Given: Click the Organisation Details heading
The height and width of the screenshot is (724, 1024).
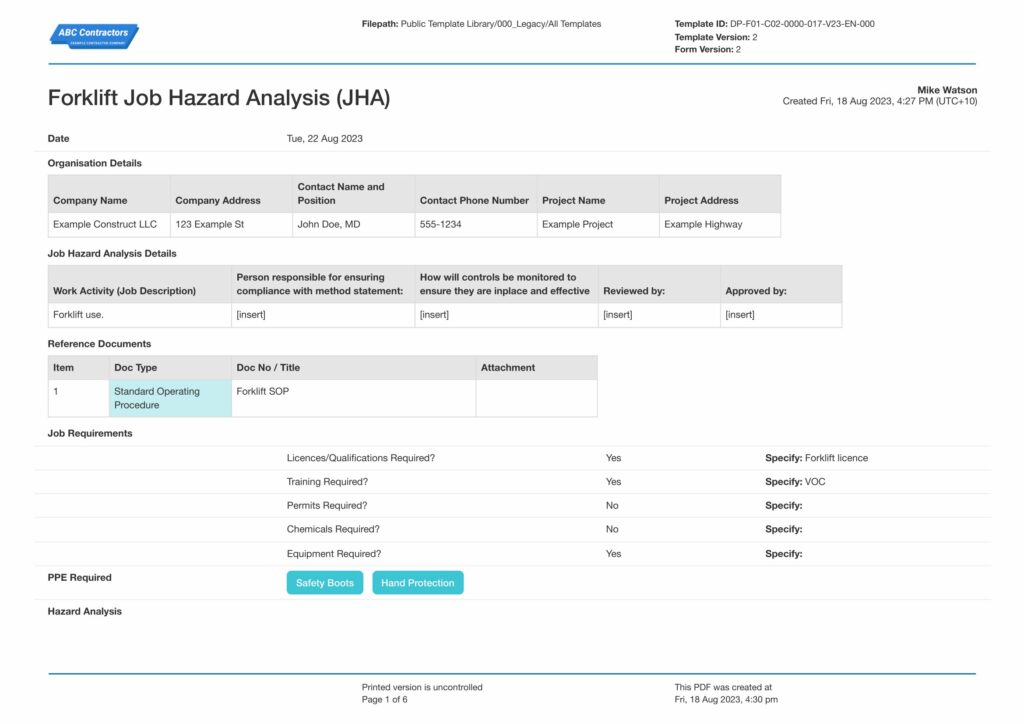Looking at the screenshot, I should pos(95,163).
